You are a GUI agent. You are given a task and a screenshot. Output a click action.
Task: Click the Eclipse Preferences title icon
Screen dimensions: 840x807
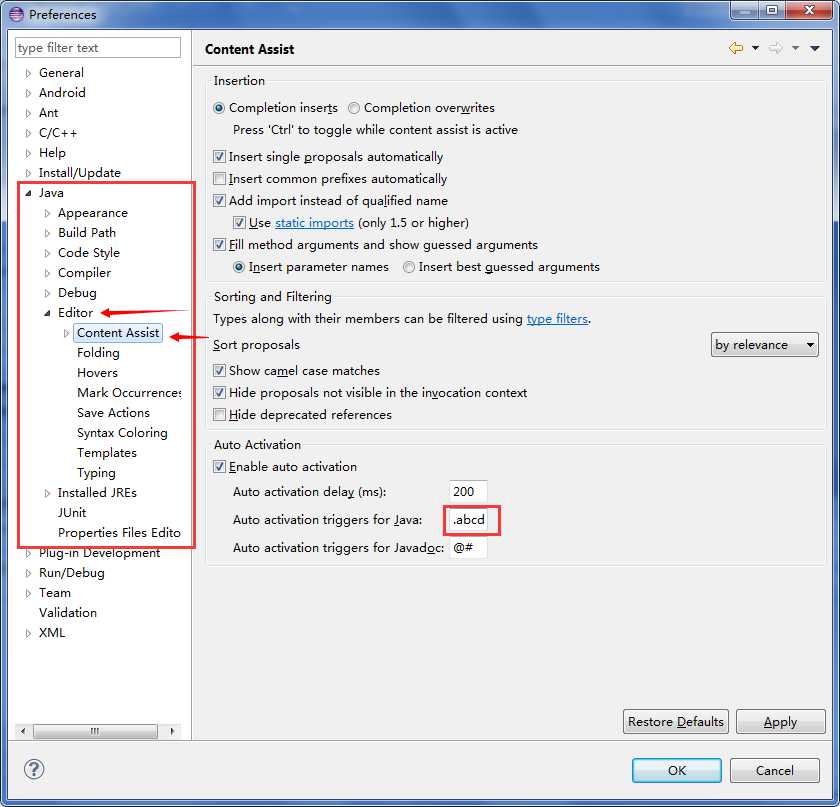tap(16, 14)
